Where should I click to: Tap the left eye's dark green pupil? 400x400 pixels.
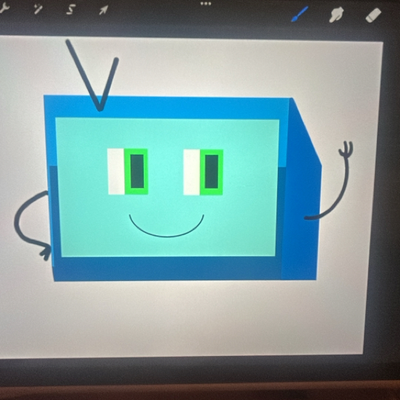pos(137,171)
